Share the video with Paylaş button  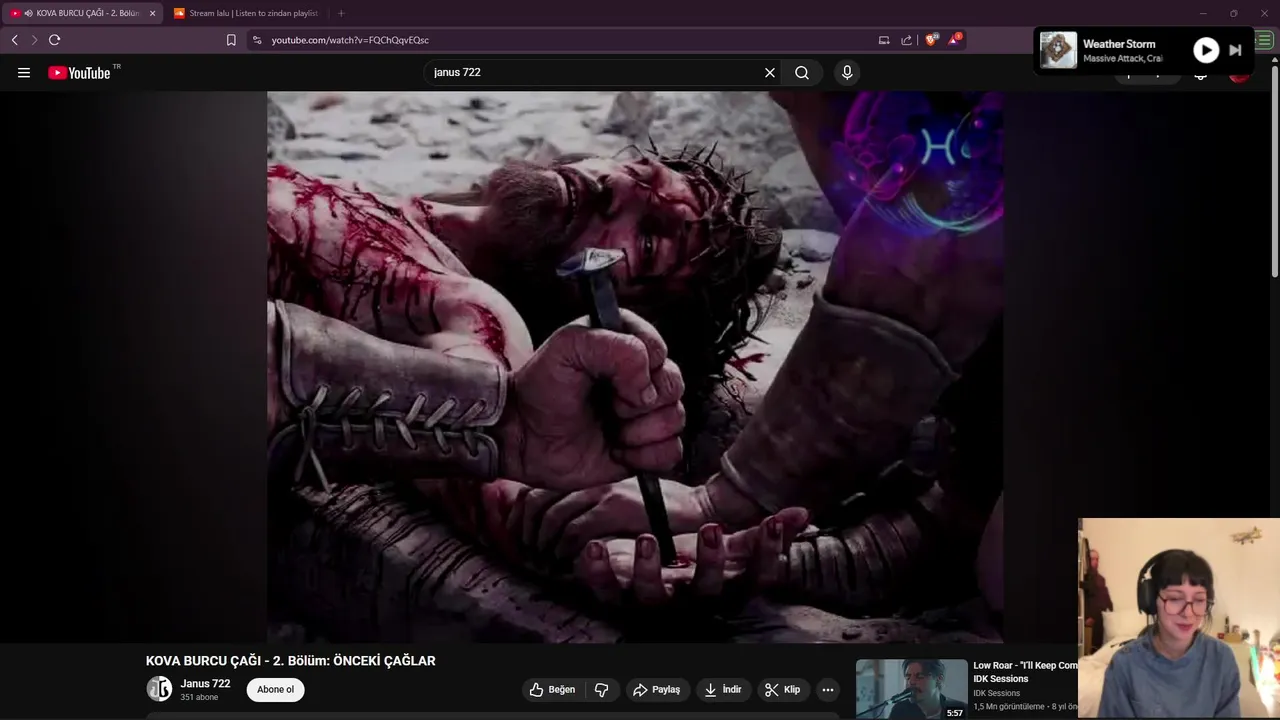click(657, 690)
